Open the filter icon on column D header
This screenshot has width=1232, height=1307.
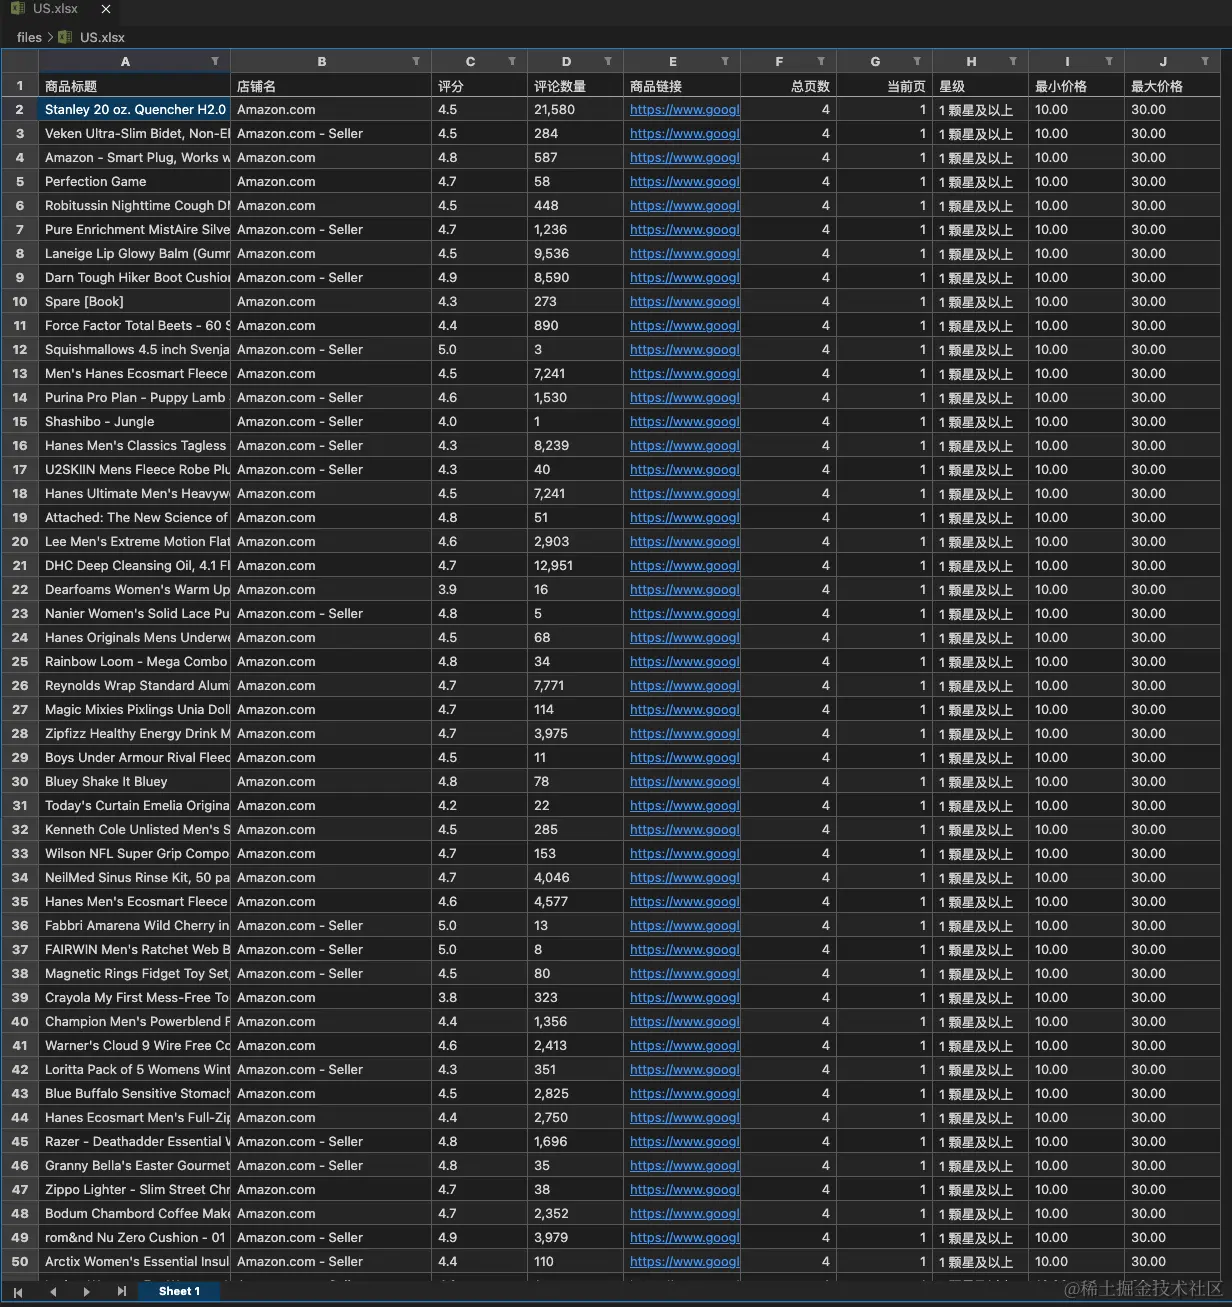coord(608,62)
